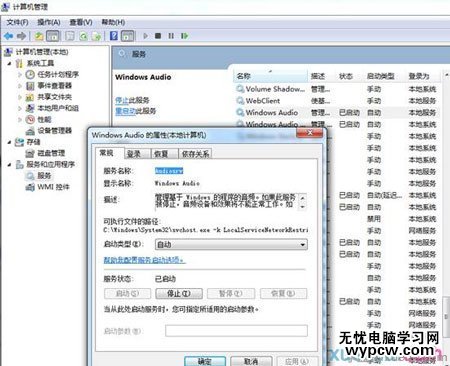Select 性能 in the tree
This screenshot has height=366, width=450.
click(x=44, y=119)
